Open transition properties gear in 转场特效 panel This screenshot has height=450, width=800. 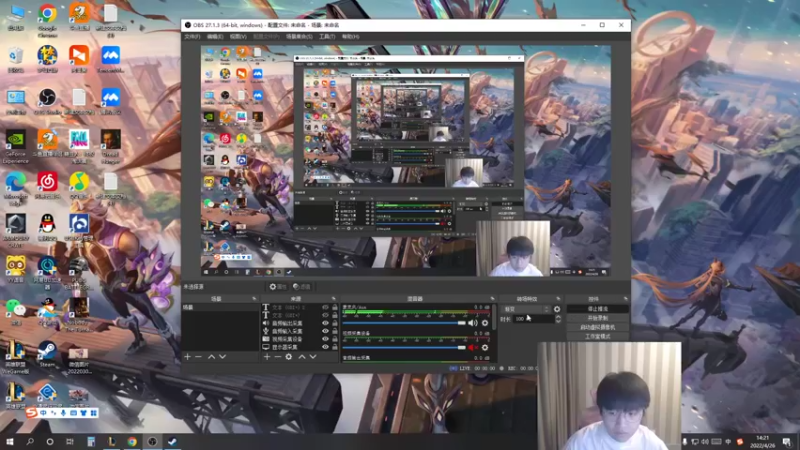point(557,309)
